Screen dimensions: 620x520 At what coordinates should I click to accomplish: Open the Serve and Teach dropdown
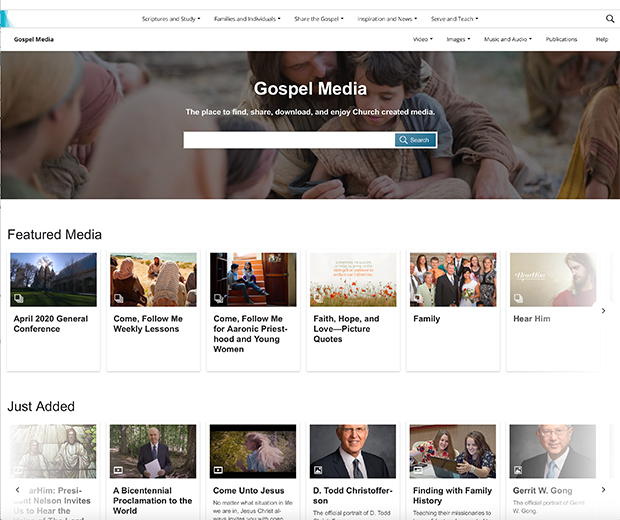pos(454,19)
